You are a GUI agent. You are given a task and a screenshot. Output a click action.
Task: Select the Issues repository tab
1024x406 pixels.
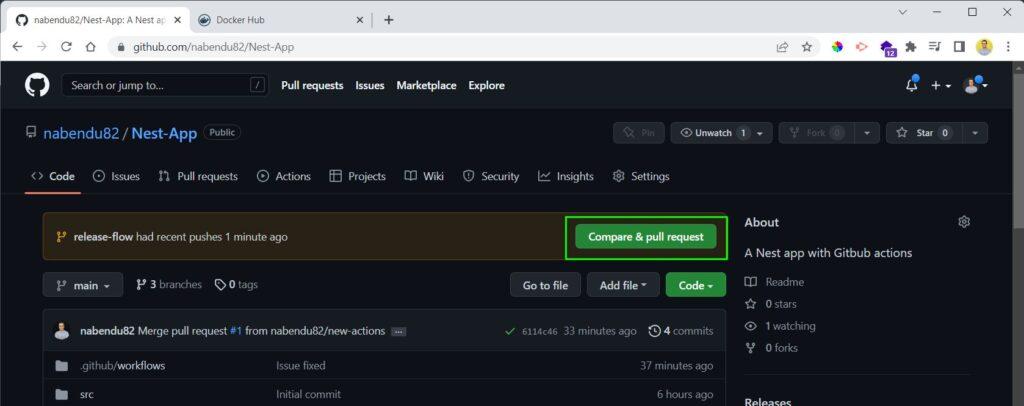[116, 176]
